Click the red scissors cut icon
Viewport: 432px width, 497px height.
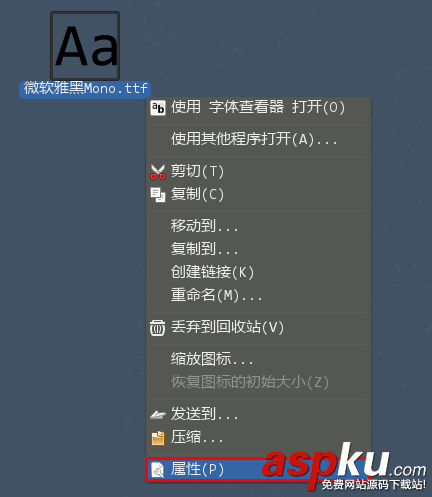[x=158, y=172]
